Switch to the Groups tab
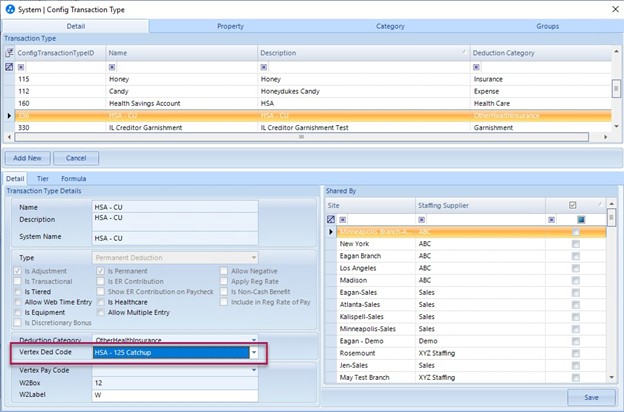Image resolution: width=624 pixels, height=412 pixels. click(548, 26)
